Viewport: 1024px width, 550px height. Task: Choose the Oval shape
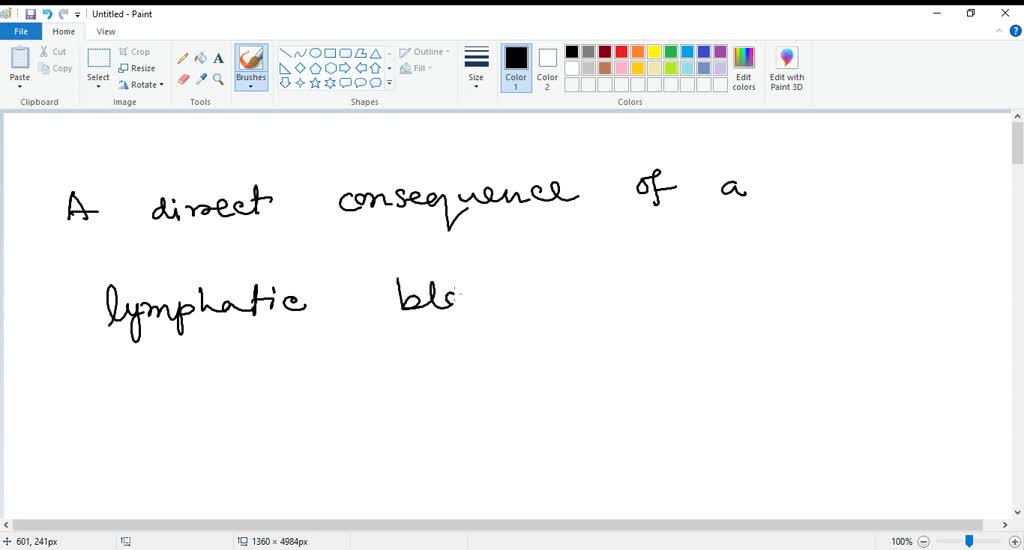(315, 53)
